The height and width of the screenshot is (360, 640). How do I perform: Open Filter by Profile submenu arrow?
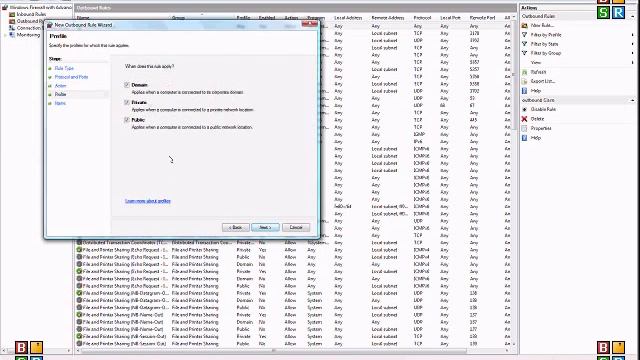[x=632, y=35]
